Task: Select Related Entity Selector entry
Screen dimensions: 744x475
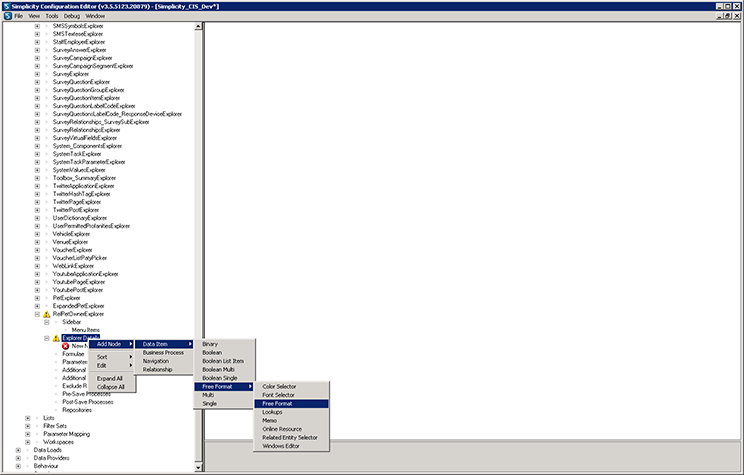Action: pos(291,438)
